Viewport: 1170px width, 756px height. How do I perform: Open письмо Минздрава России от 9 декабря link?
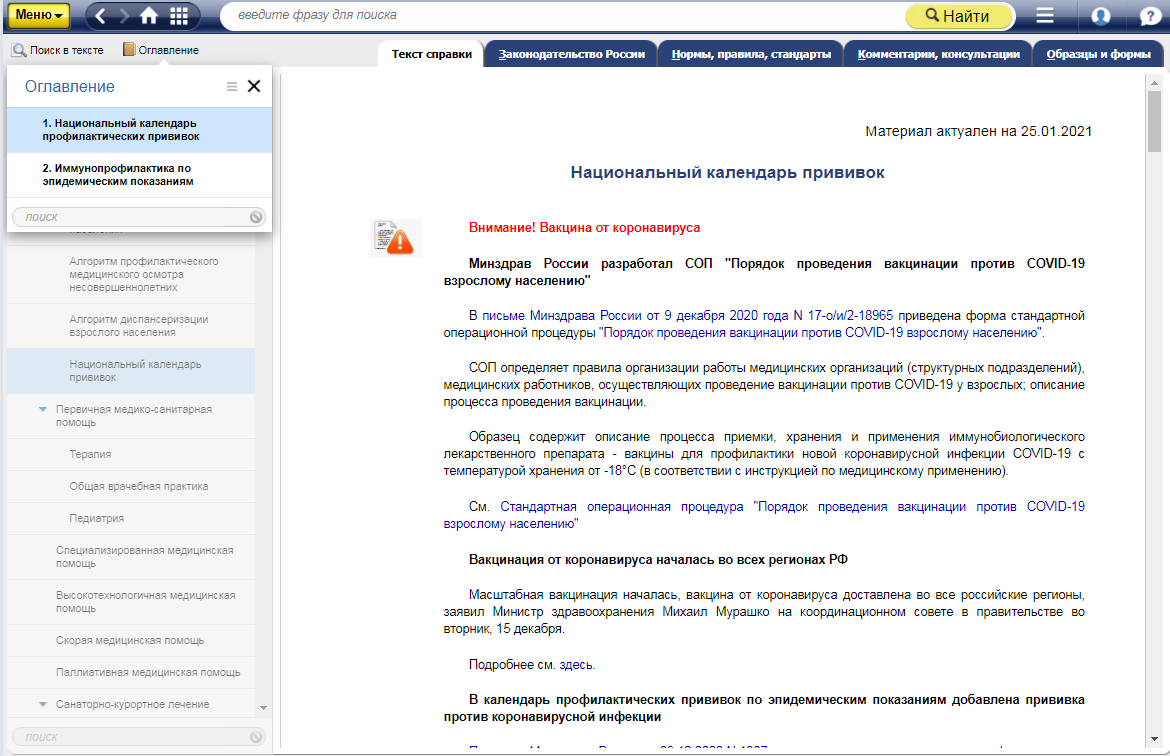687,316
